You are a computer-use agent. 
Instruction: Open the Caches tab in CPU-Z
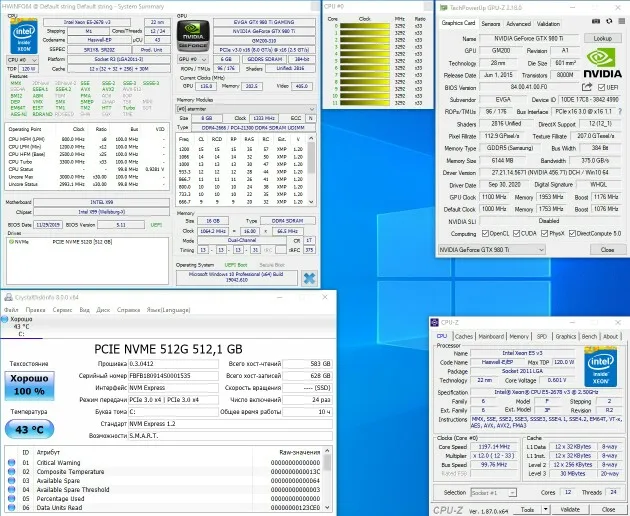click(464, 336)
